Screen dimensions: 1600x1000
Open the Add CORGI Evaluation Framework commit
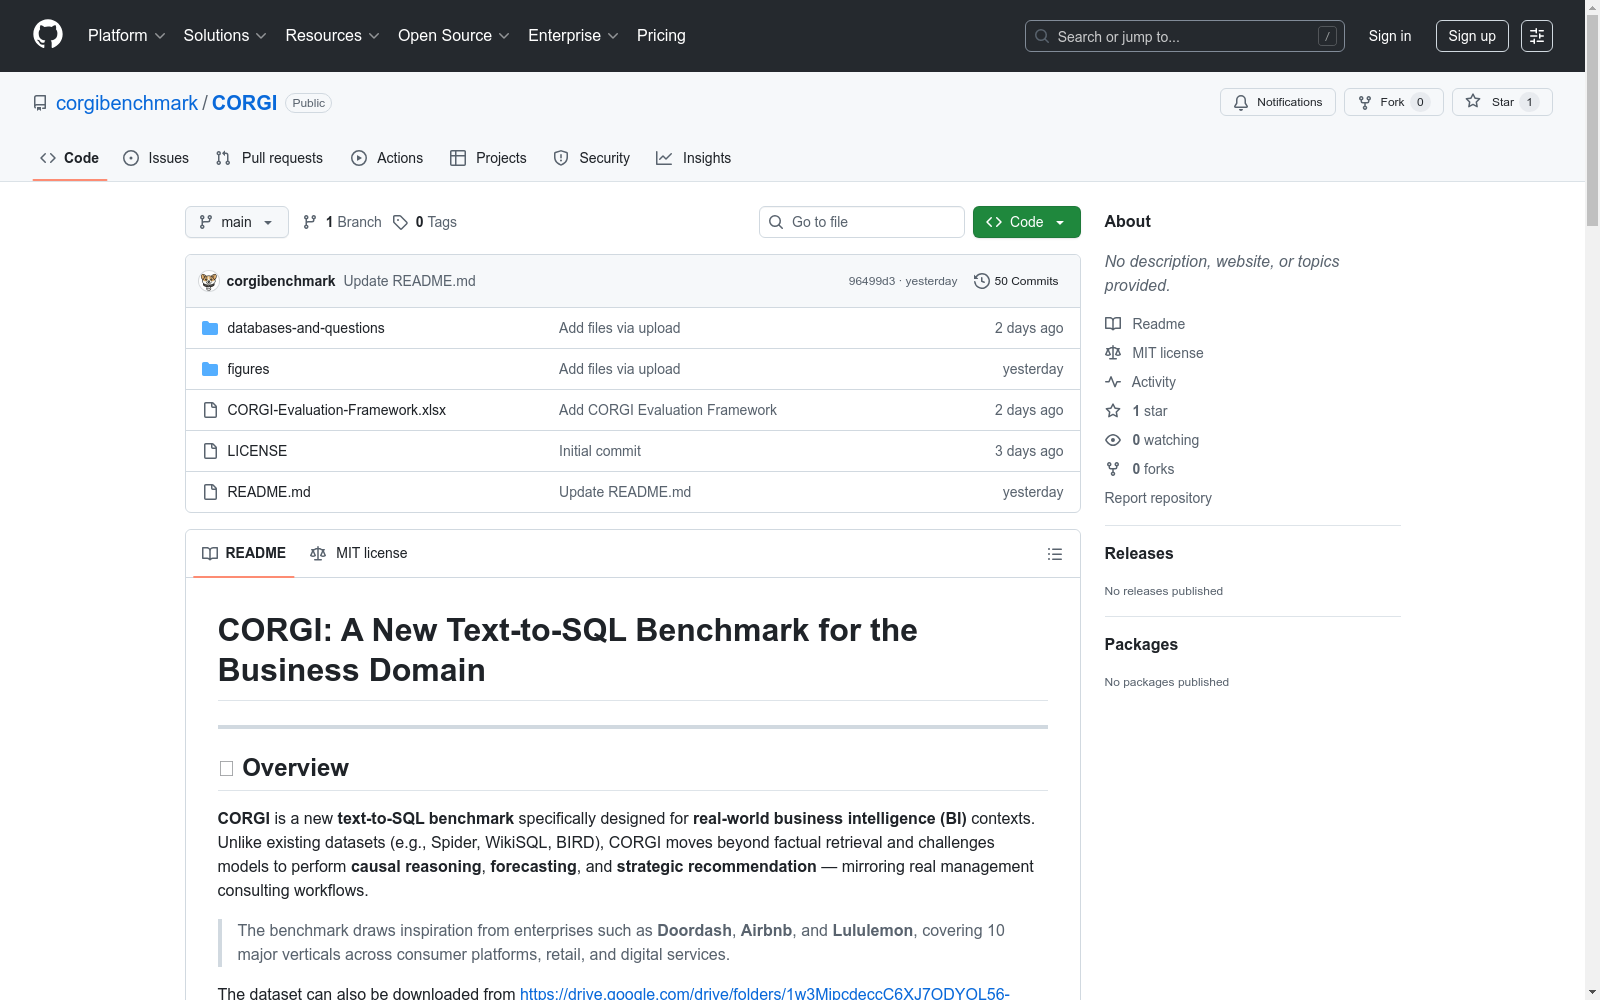click(668, 410)
